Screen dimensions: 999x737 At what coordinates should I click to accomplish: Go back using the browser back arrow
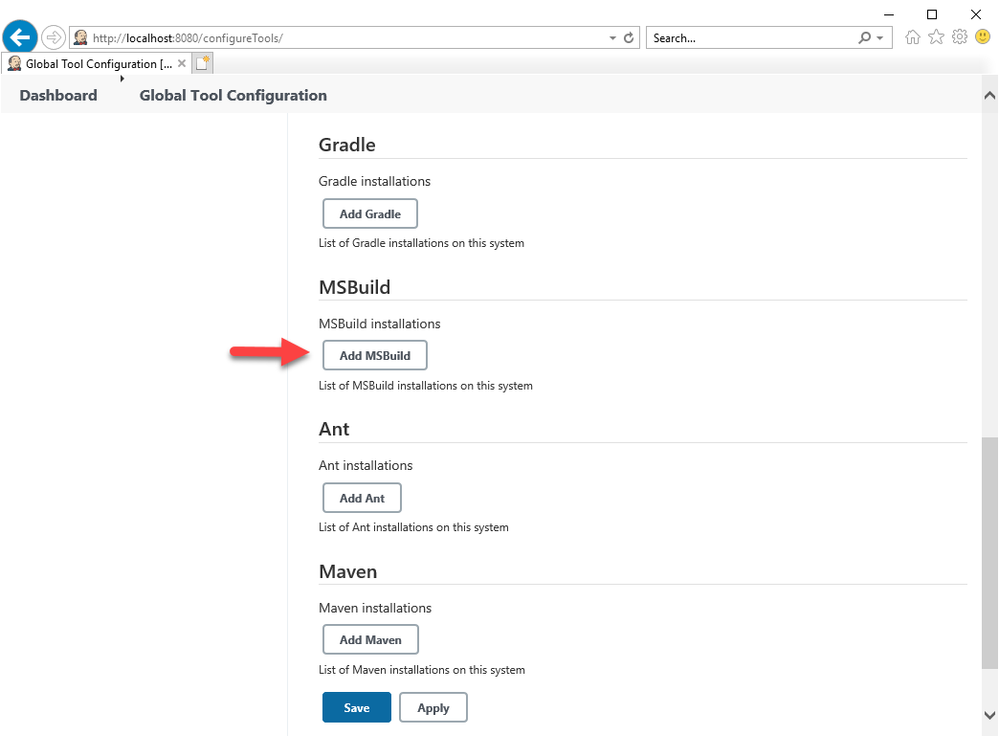pos(20,38)
